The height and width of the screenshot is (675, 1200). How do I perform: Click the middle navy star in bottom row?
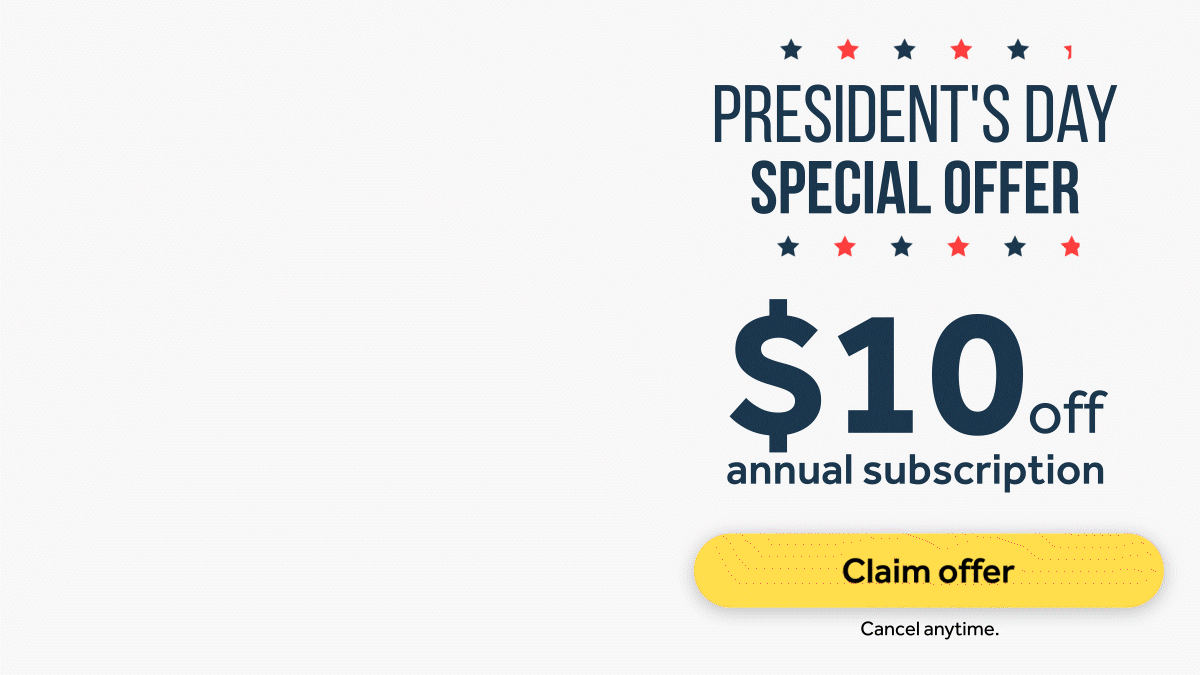pyautogui.click(x=902, y=246)
